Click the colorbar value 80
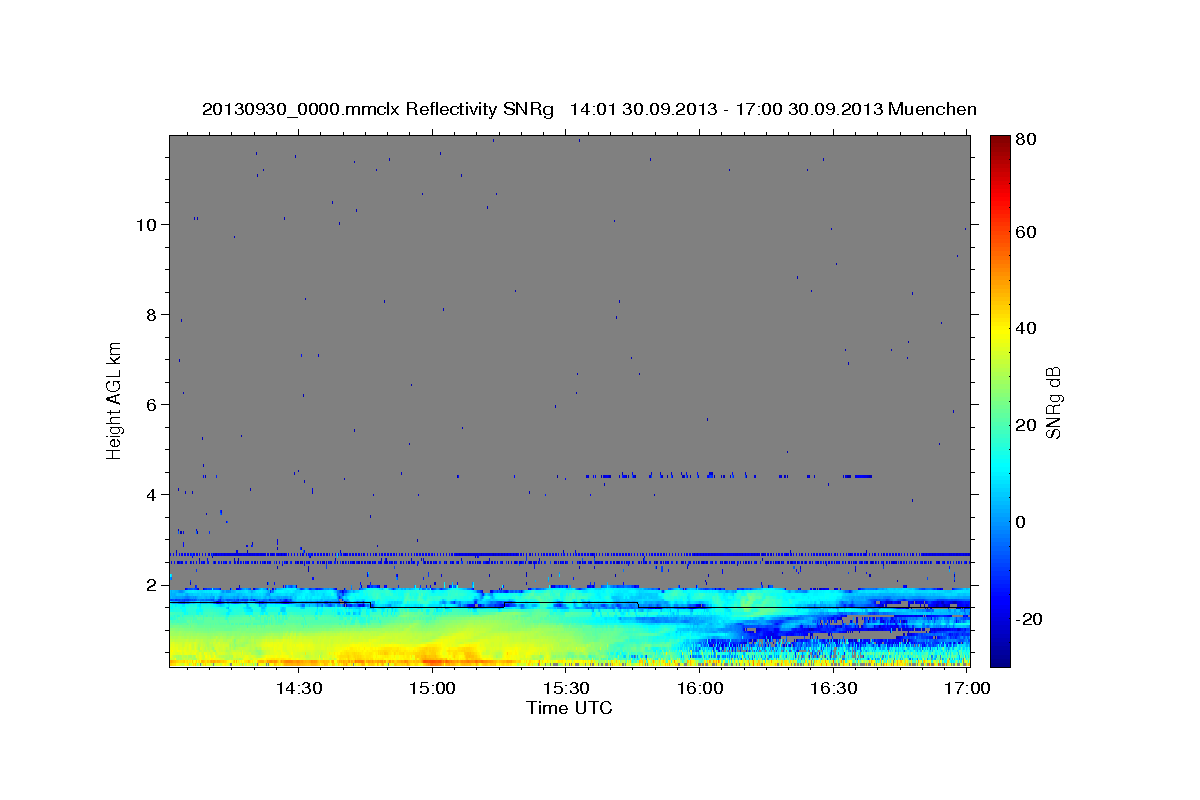The image size is (1200, 800). coord(1028,141)
